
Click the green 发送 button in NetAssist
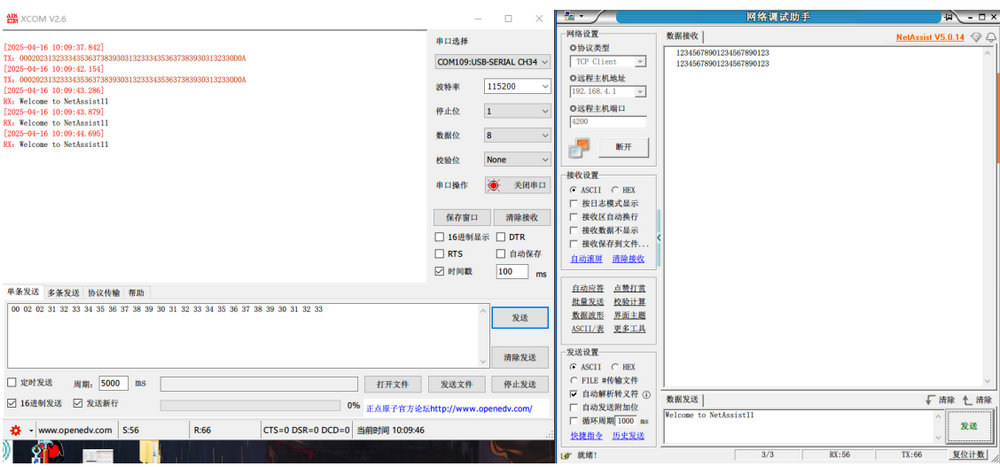pos(968,426)
